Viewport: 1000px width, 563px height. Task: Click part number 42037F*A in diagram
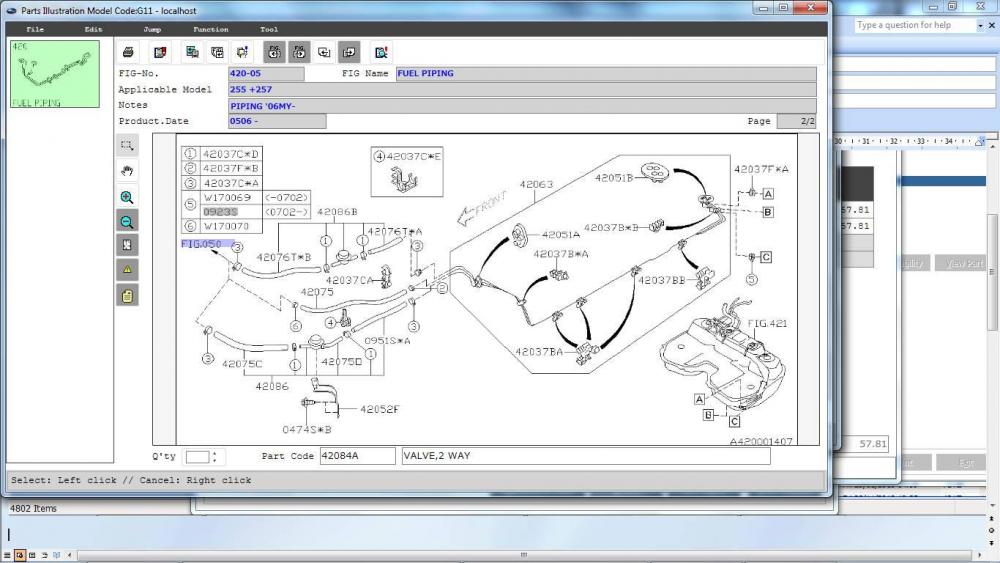[761, 169]
